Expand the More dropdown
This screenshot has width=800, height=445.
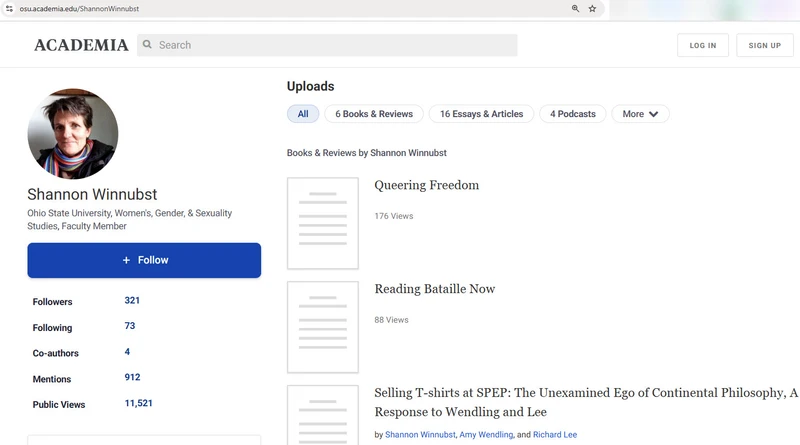[640, 114]
